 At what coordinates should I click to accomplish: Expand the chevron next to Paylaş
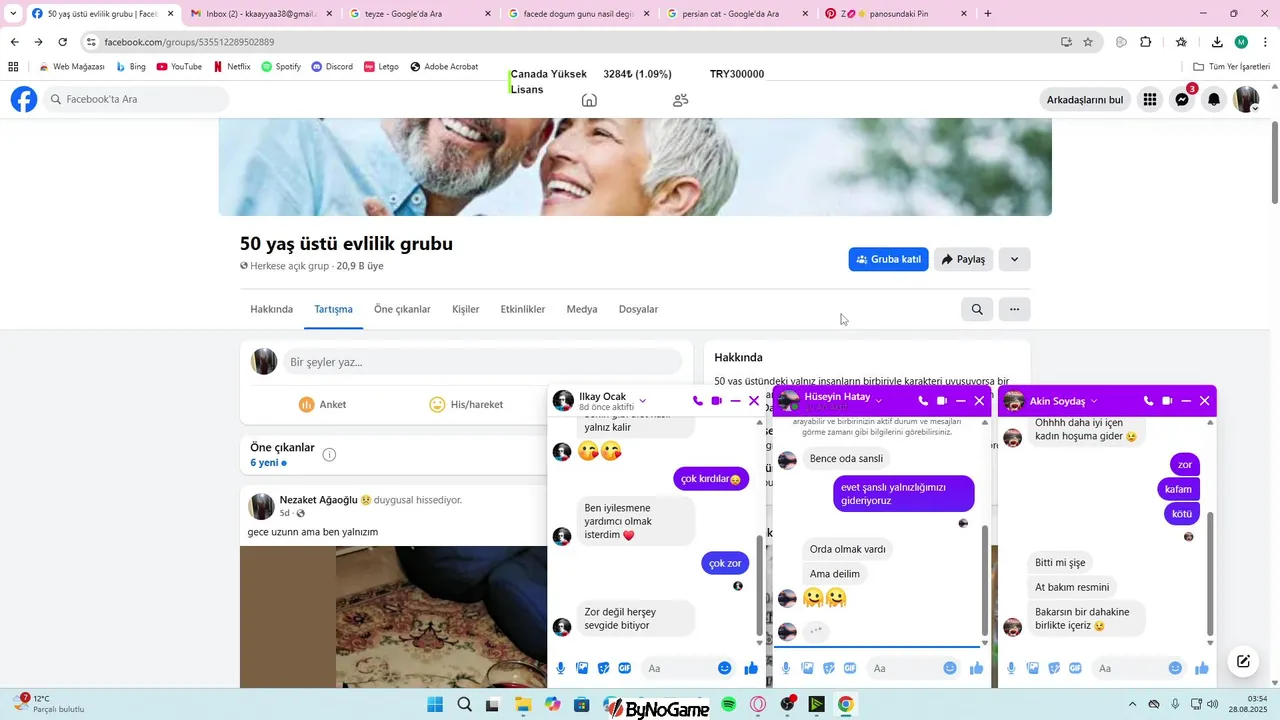[1014, 259]
